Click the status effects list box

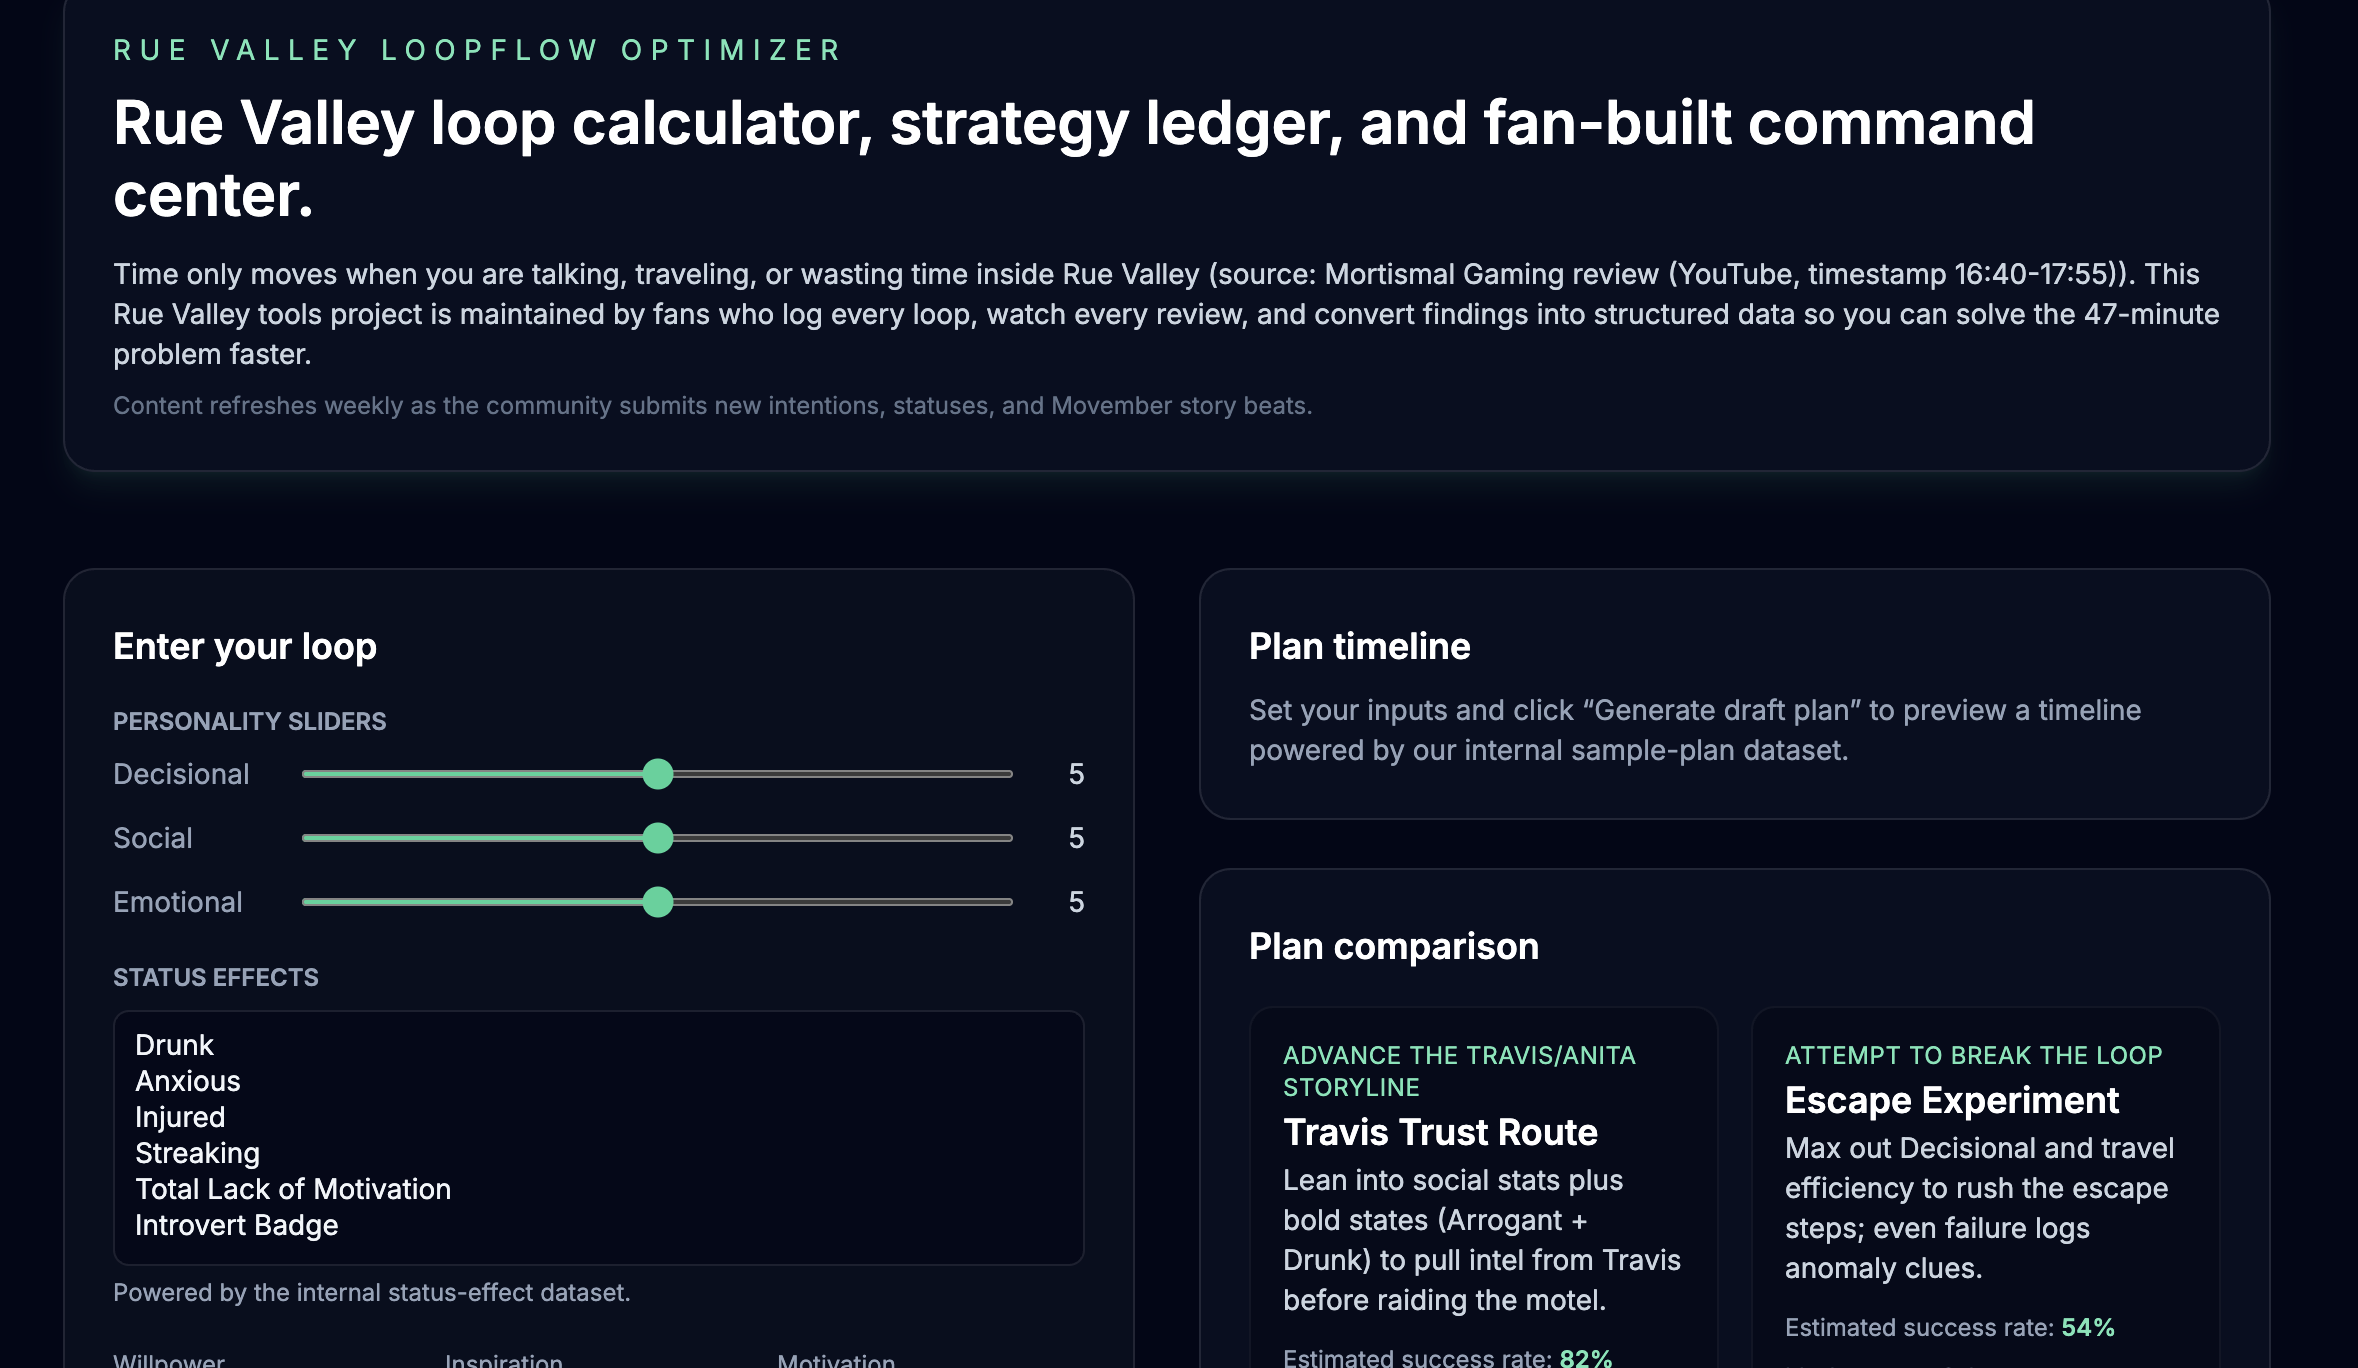(x=600, y=1135)
